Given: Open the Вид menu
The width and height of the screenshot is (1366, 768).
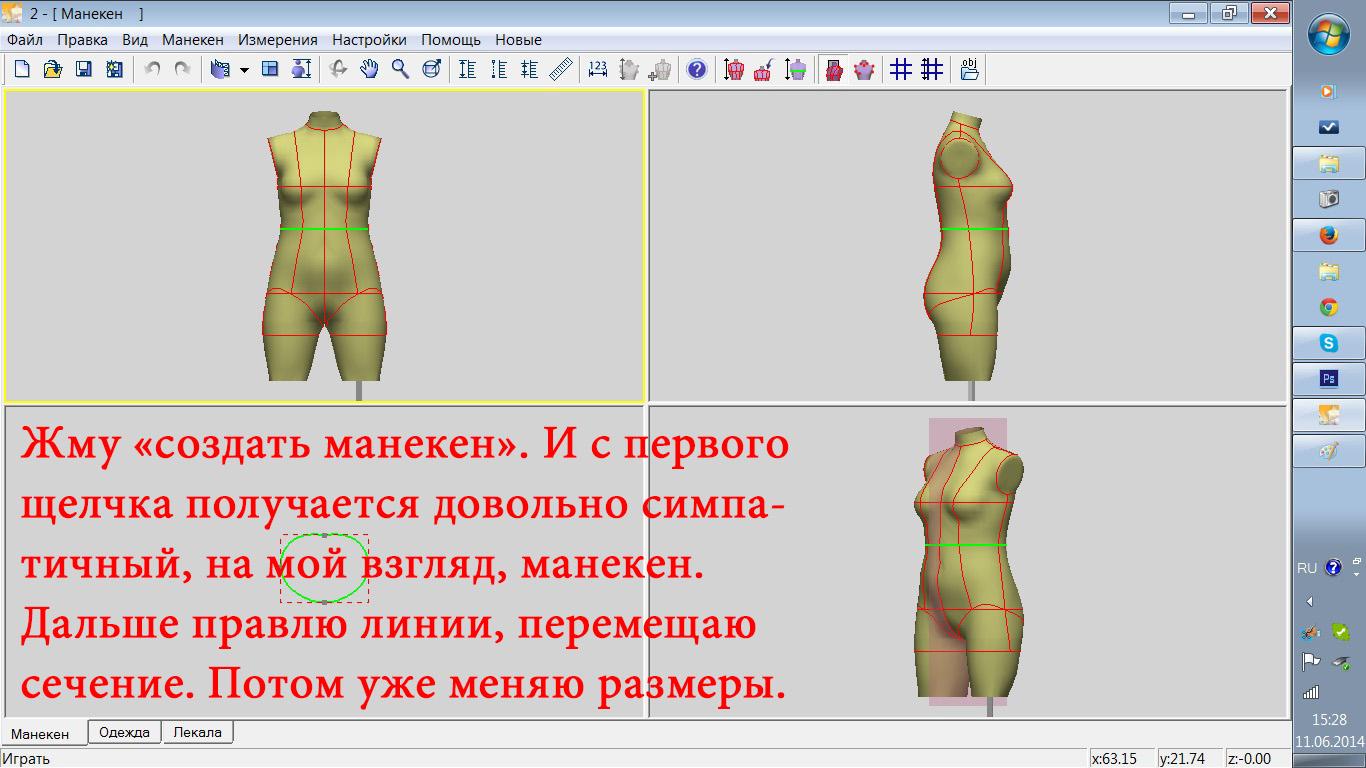Looking at the screenshot, I should pyautogui.click(x=135, y=40).
